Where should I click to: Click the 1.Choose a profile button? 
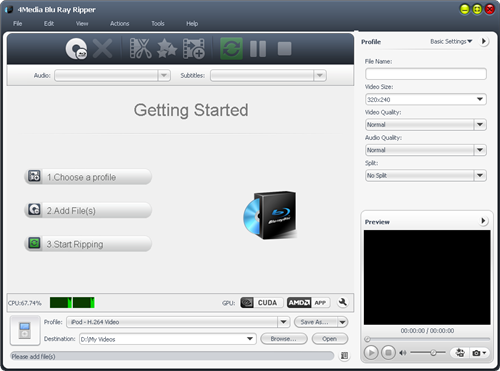click(x=88, y=177)
